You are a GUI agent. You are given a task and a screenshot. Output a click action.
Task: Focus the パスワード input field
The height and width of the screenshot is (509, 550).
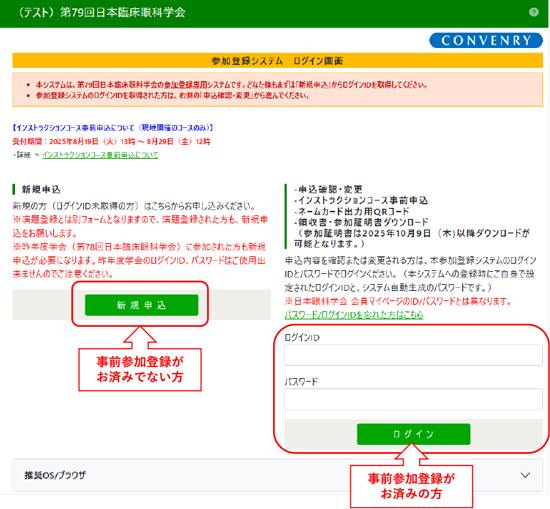(413, 399)
